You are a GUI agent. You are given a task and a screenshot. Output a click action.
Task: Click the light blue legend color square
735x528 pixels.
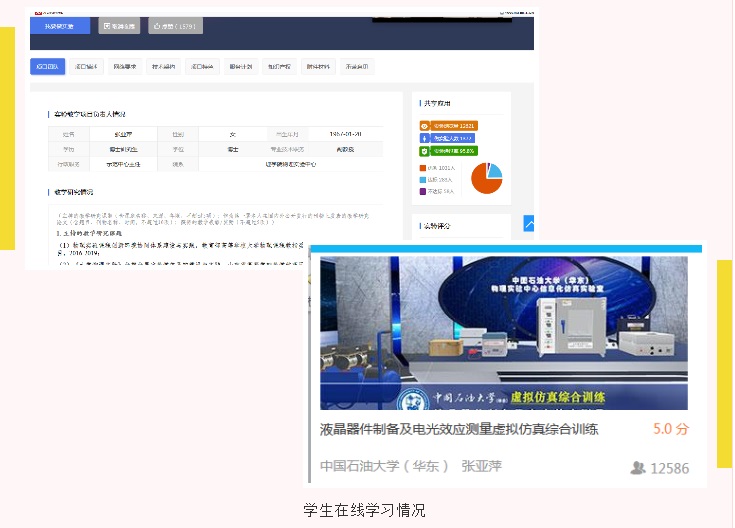click(x=423, y=179)
